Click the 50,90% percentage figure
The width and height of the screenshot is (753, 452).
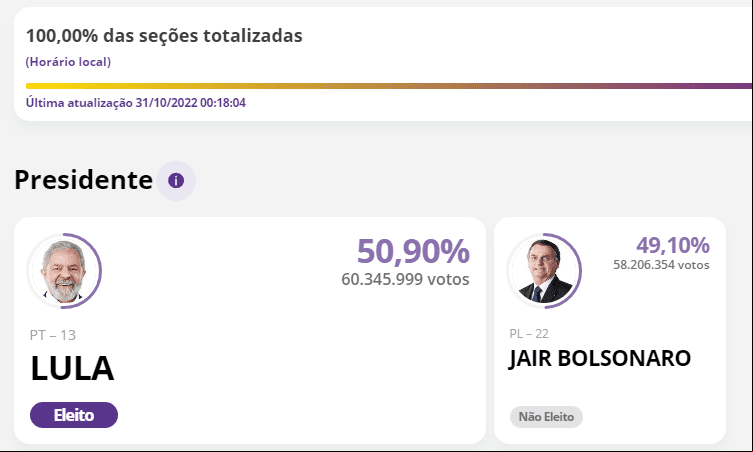point(413,251)
